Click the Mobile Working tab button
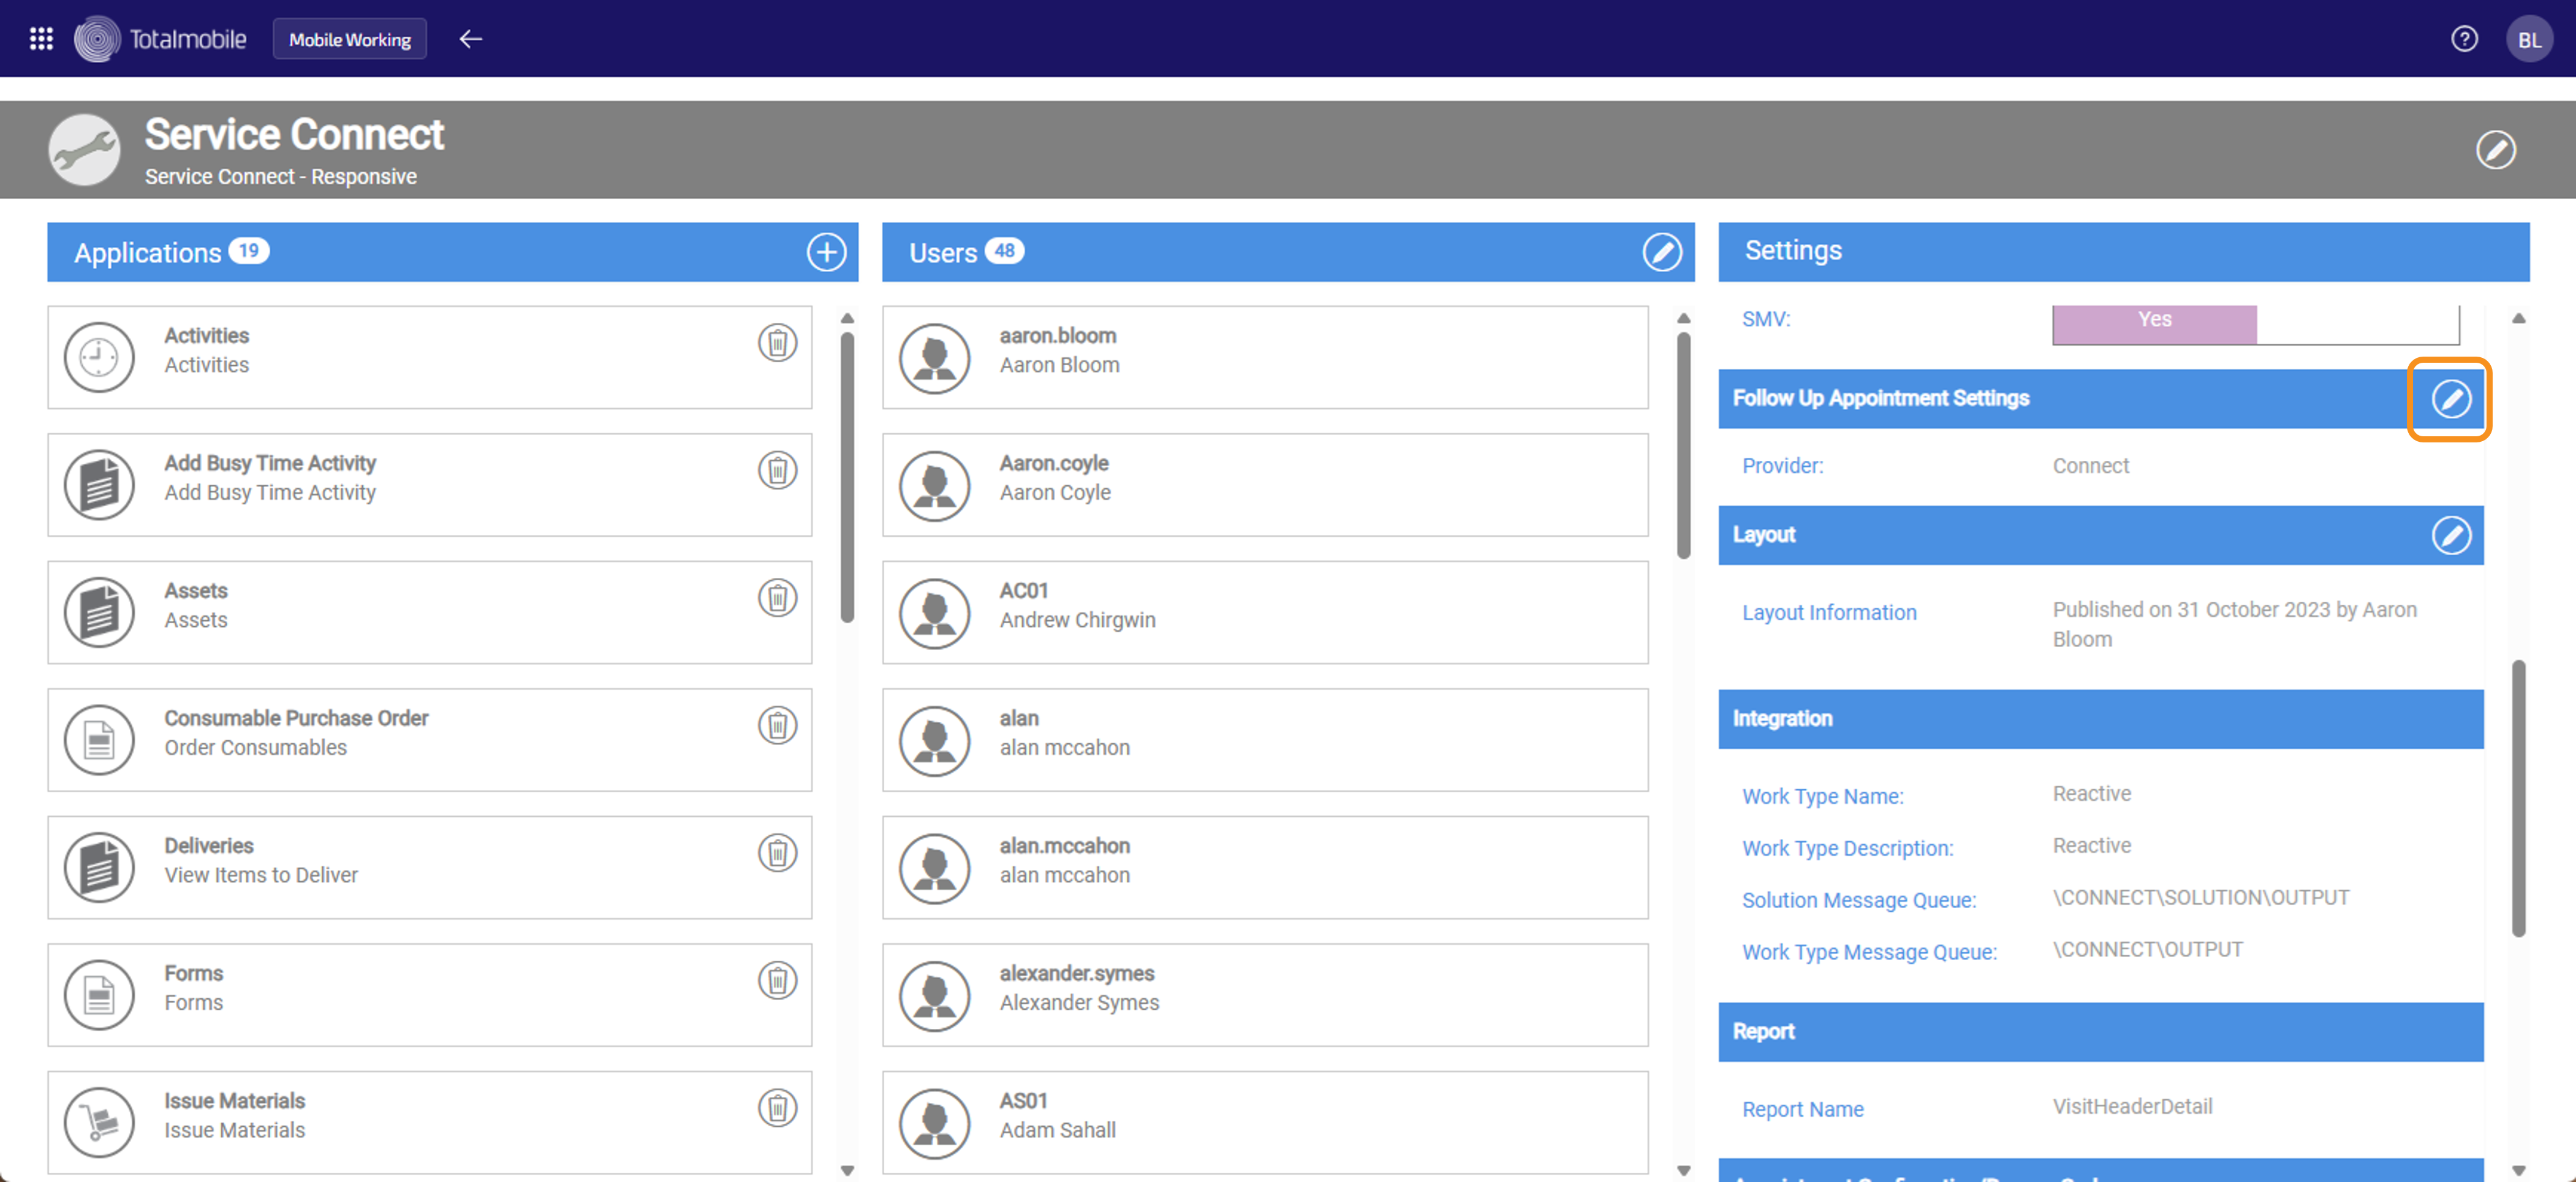This screenshot has width=2576, height=1182. 349,39
